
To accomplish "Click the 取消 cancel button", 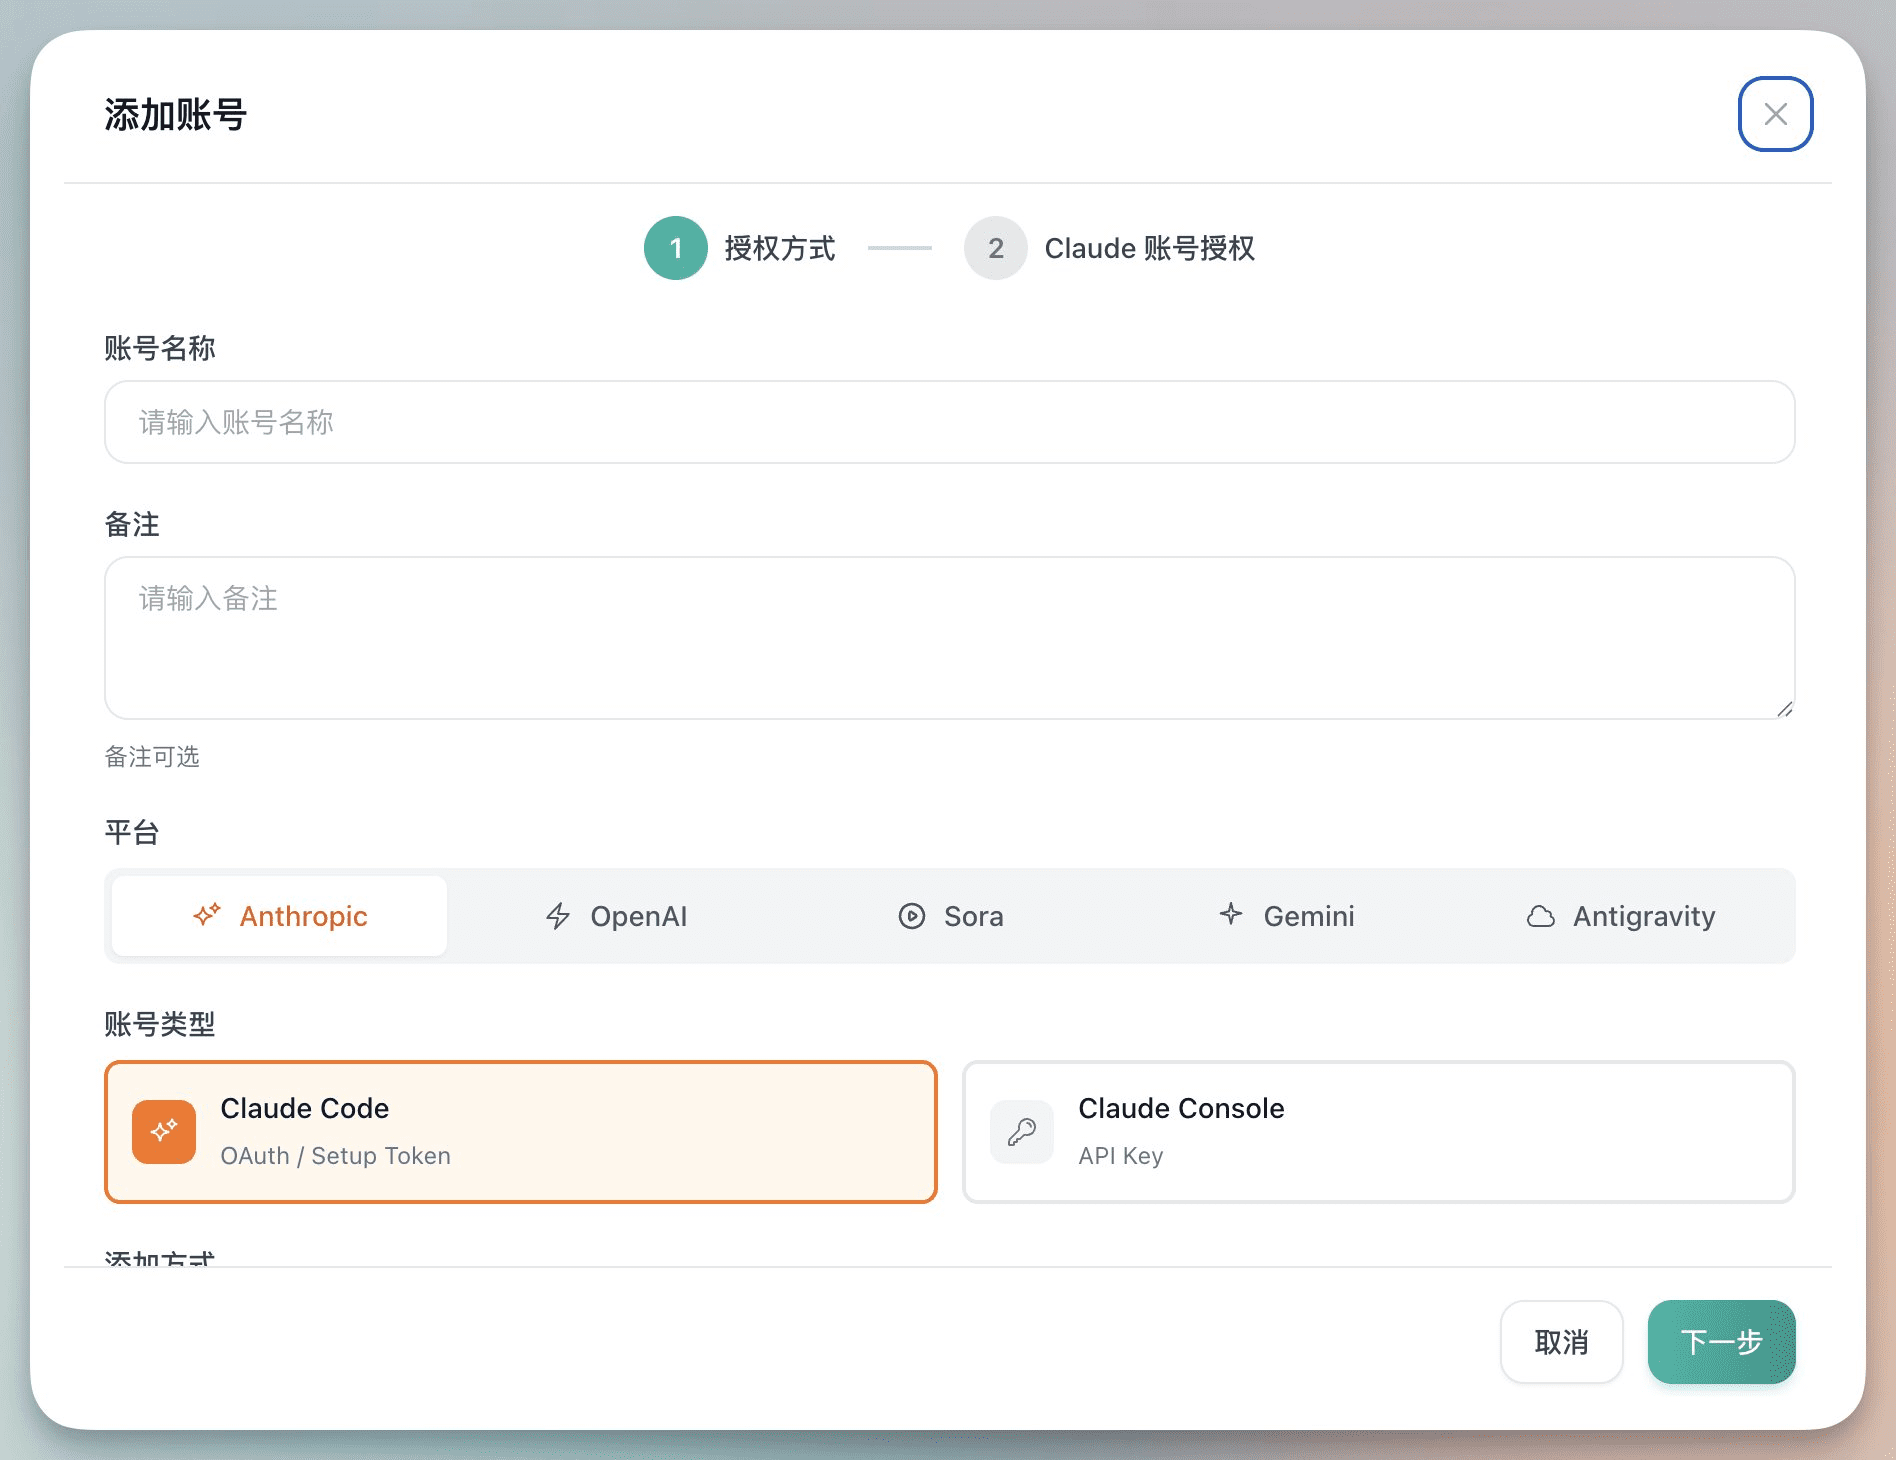I will tap(1561, 1342).
